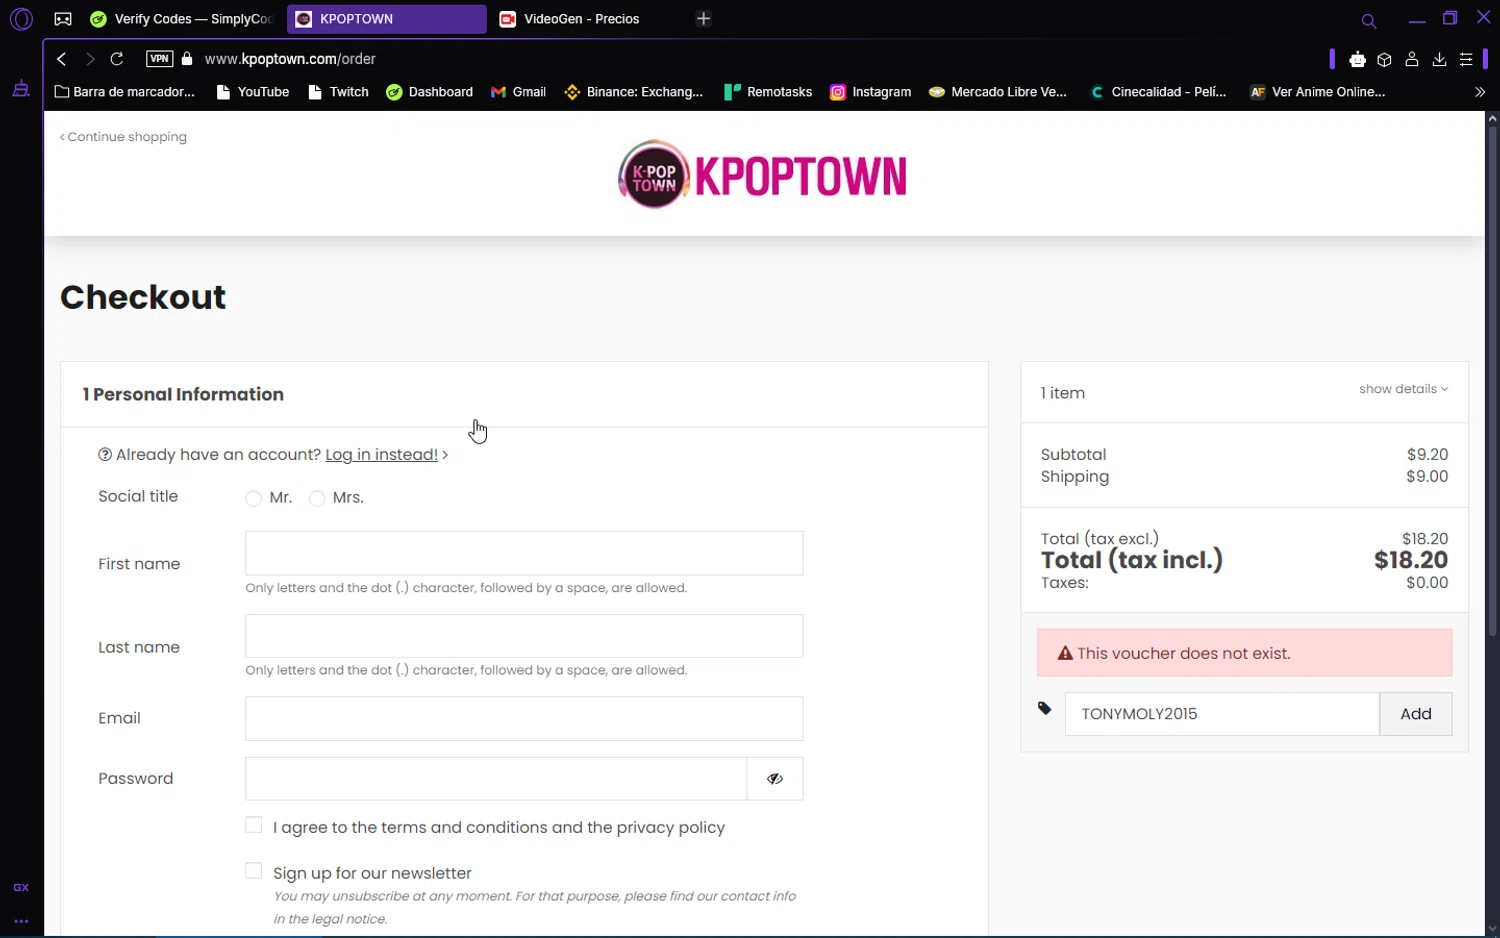Click the site security lock icon
Viewport: 1500px width, 938px height.
187,59
